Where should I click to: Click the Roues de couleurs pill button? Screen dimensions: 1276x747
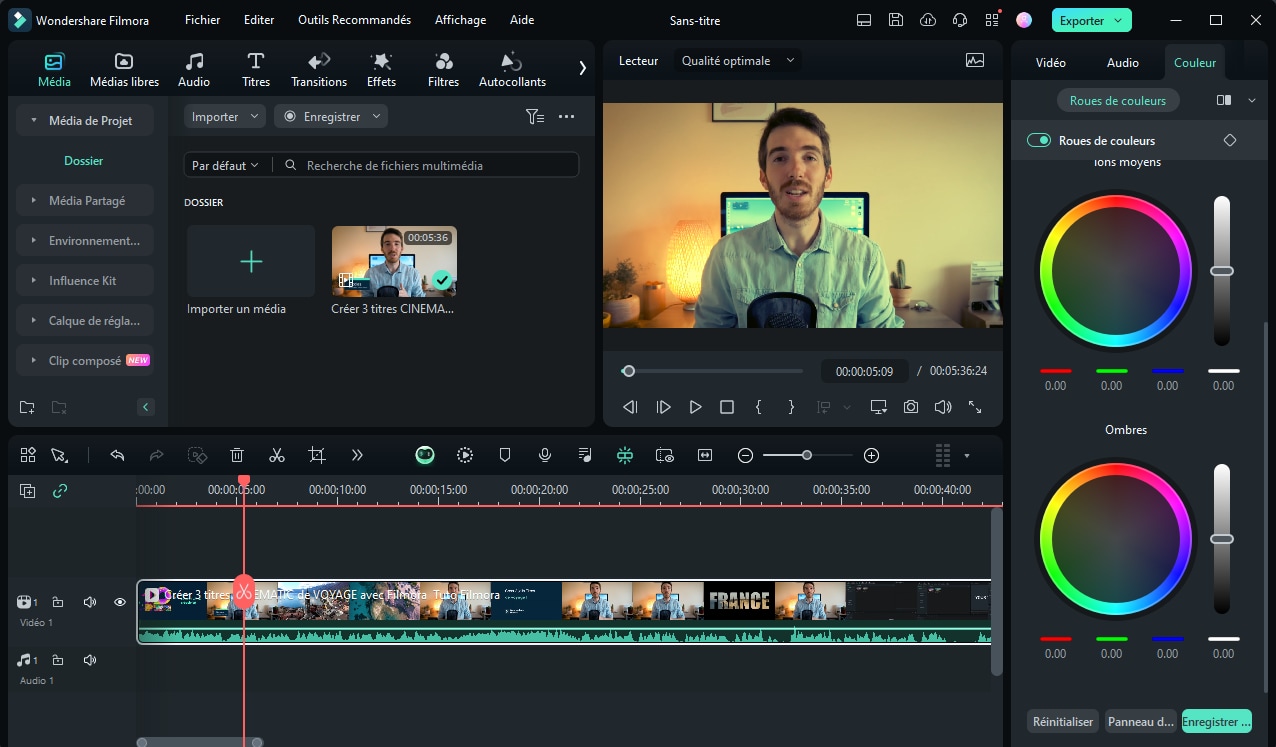[x=1118, y=100]
